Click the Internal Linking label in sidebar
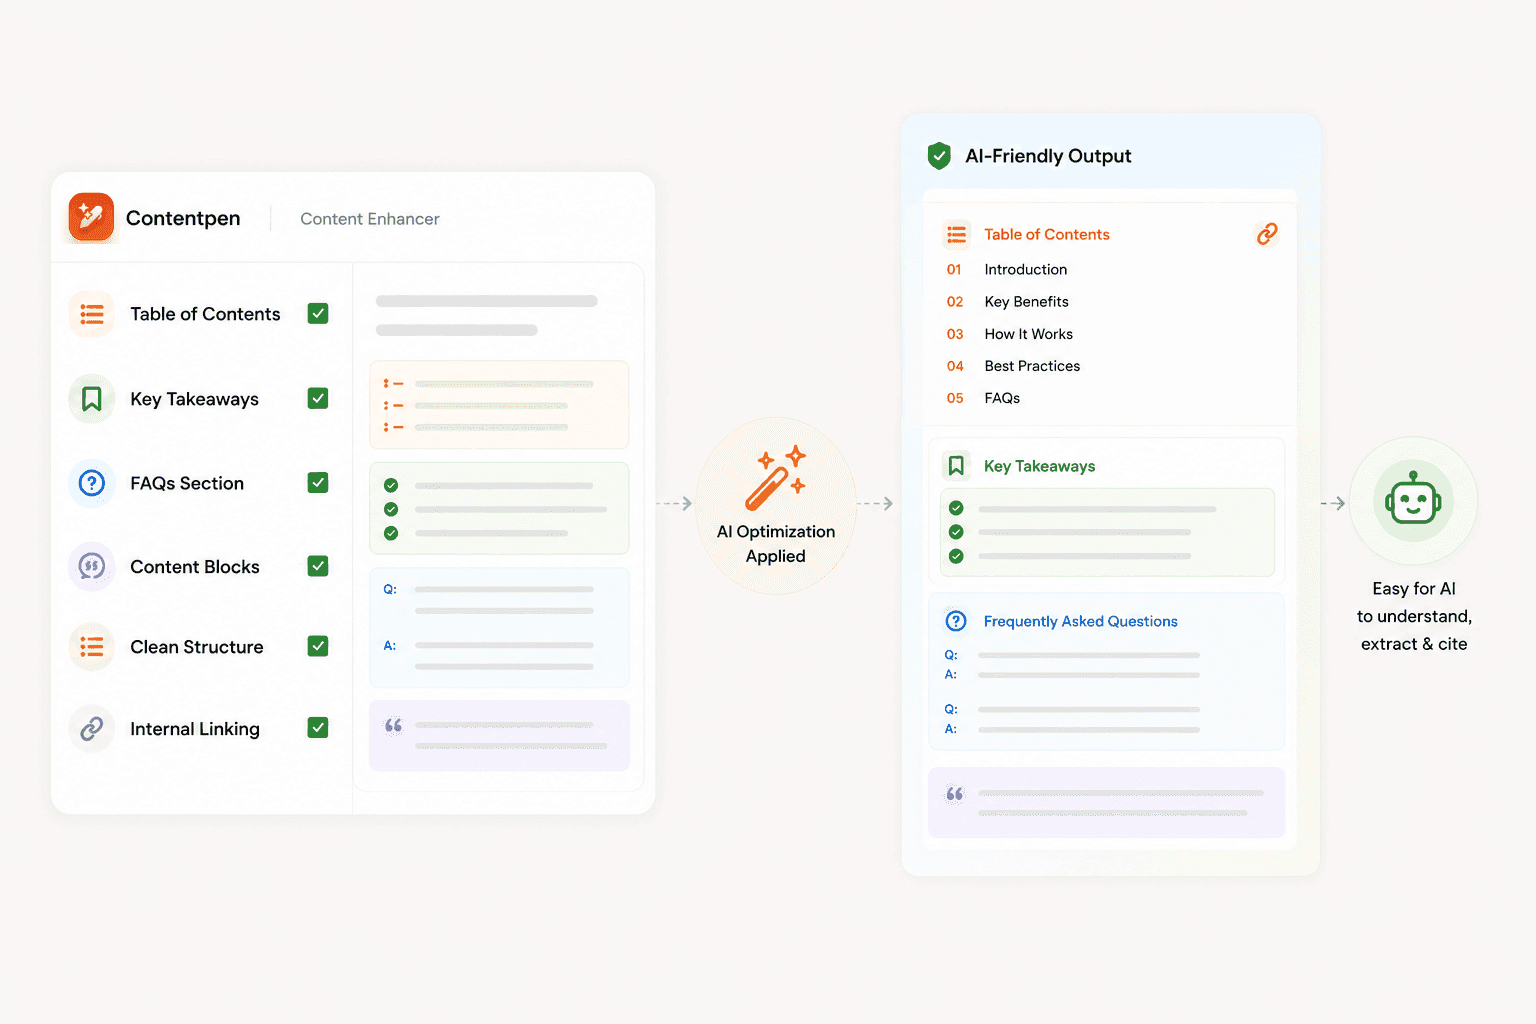This screenshot has width=1536, height=1024. coord(195,729)
